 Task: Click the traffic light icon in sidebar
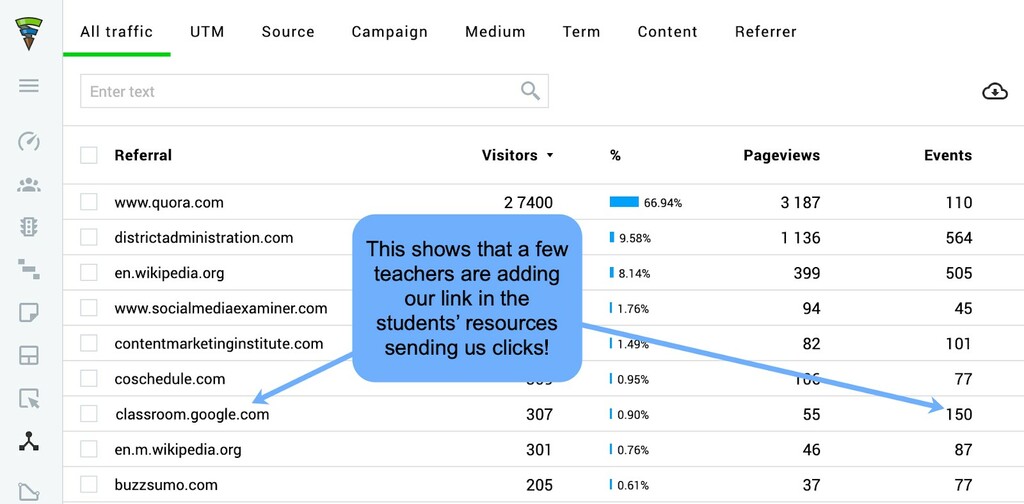click(x=29, y=227)
